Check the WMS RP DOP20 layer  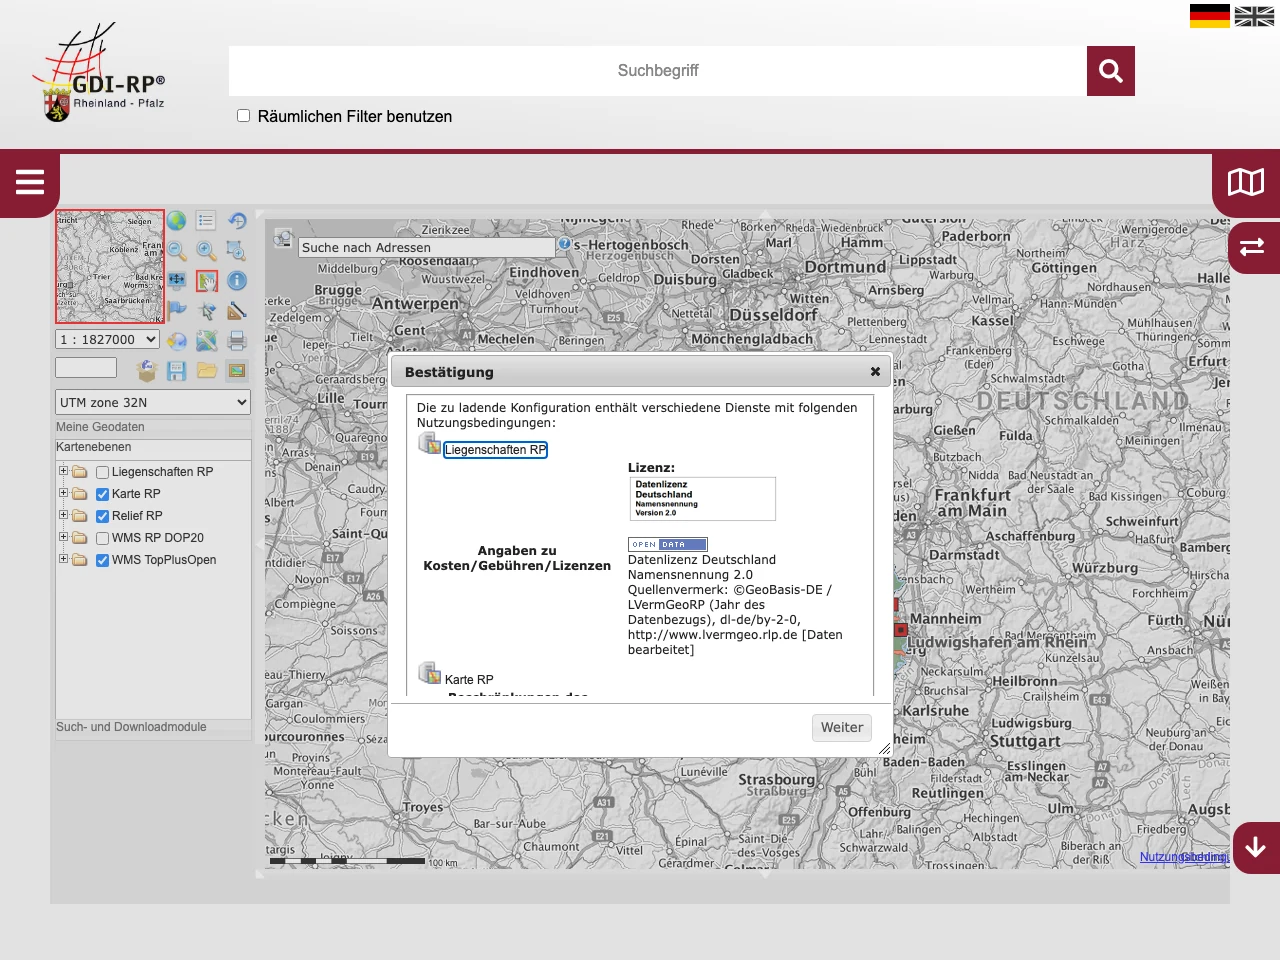[102, 538]
